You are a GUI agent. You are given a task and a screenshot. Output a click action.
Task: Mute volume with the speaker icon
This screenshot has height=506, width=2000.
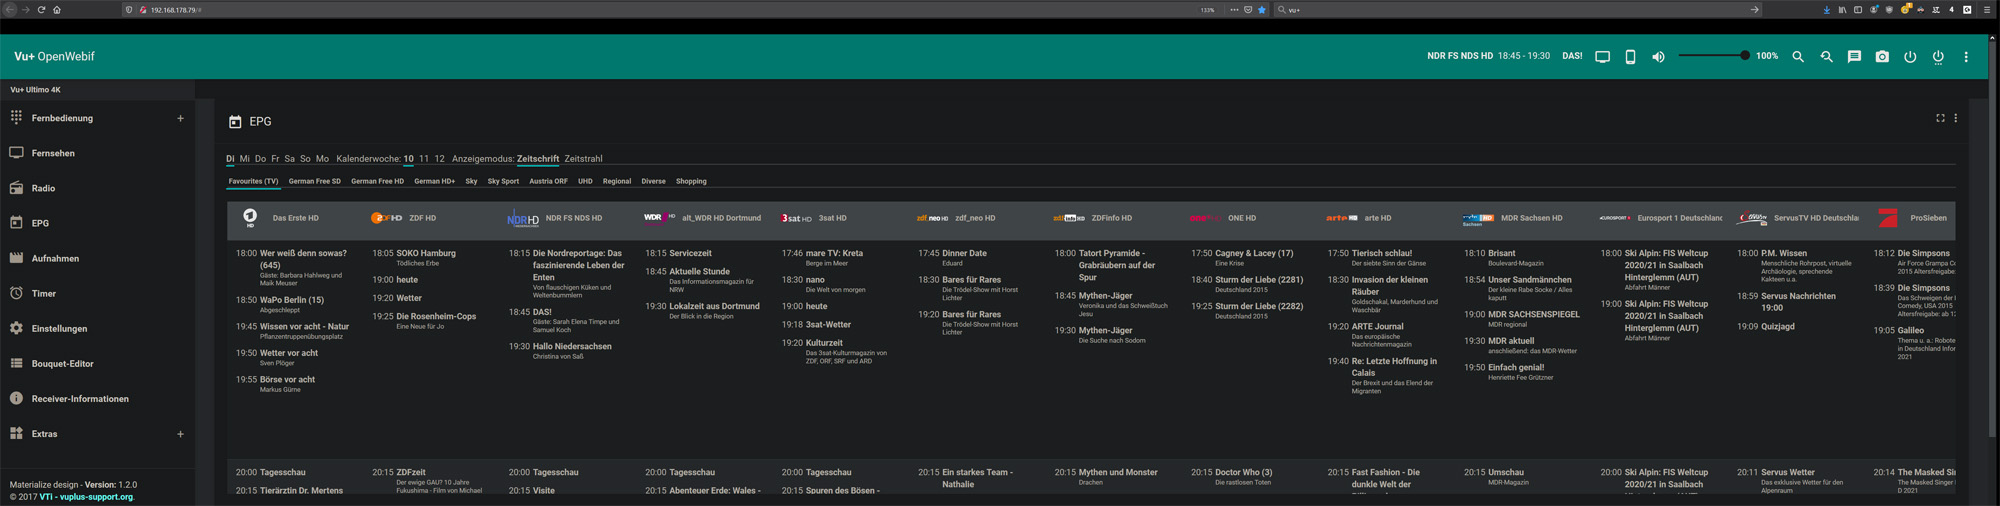pos(1658,57)
